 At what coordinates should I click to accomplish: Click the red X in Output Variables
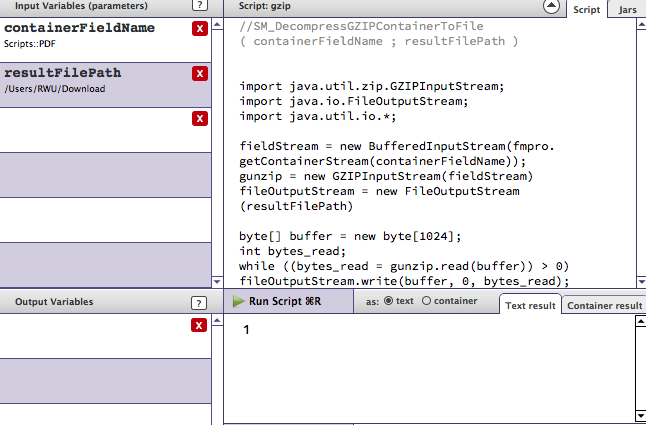(x=199, y=325)
